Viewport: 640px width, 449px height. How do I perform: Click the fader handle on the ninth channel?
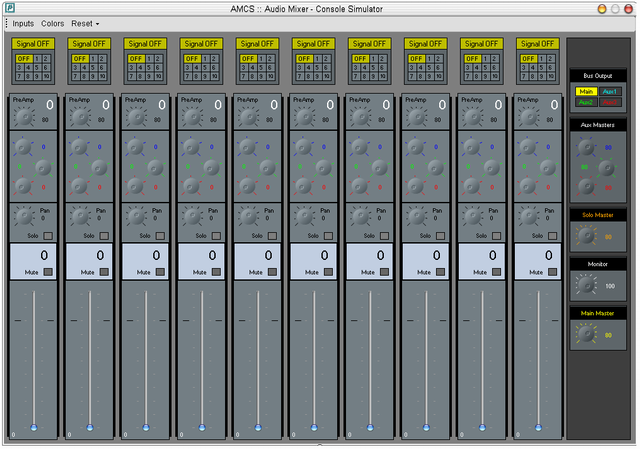[x=482, y=427]
